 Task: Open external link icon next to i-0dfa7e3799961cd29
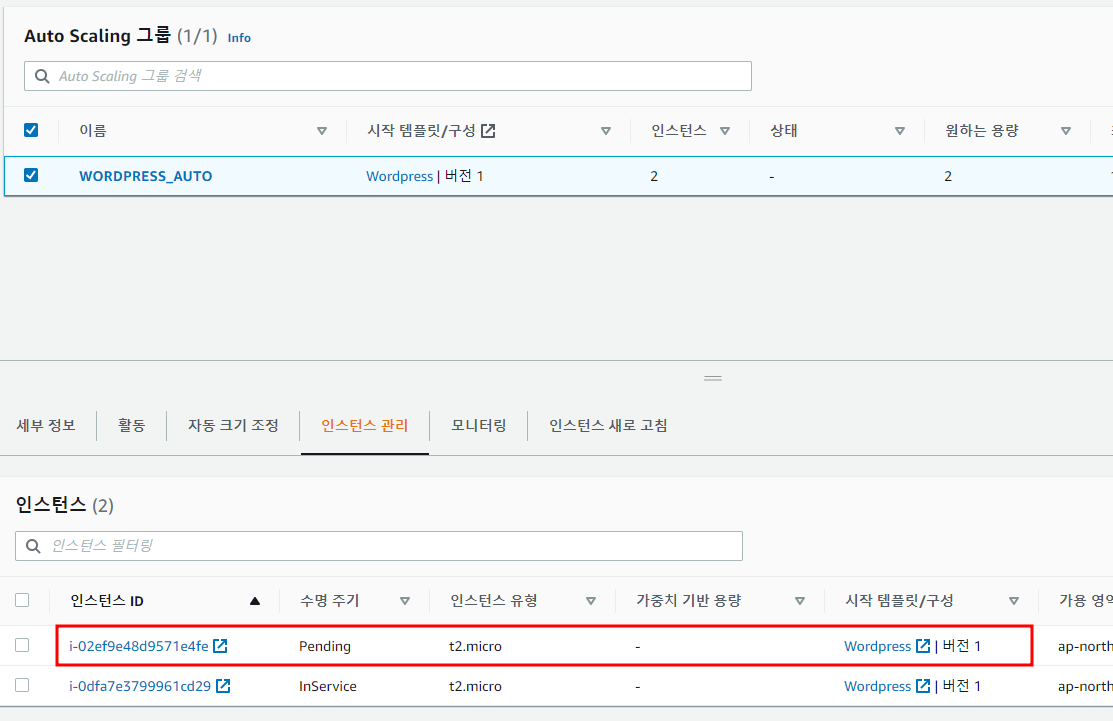coord(223,686)
